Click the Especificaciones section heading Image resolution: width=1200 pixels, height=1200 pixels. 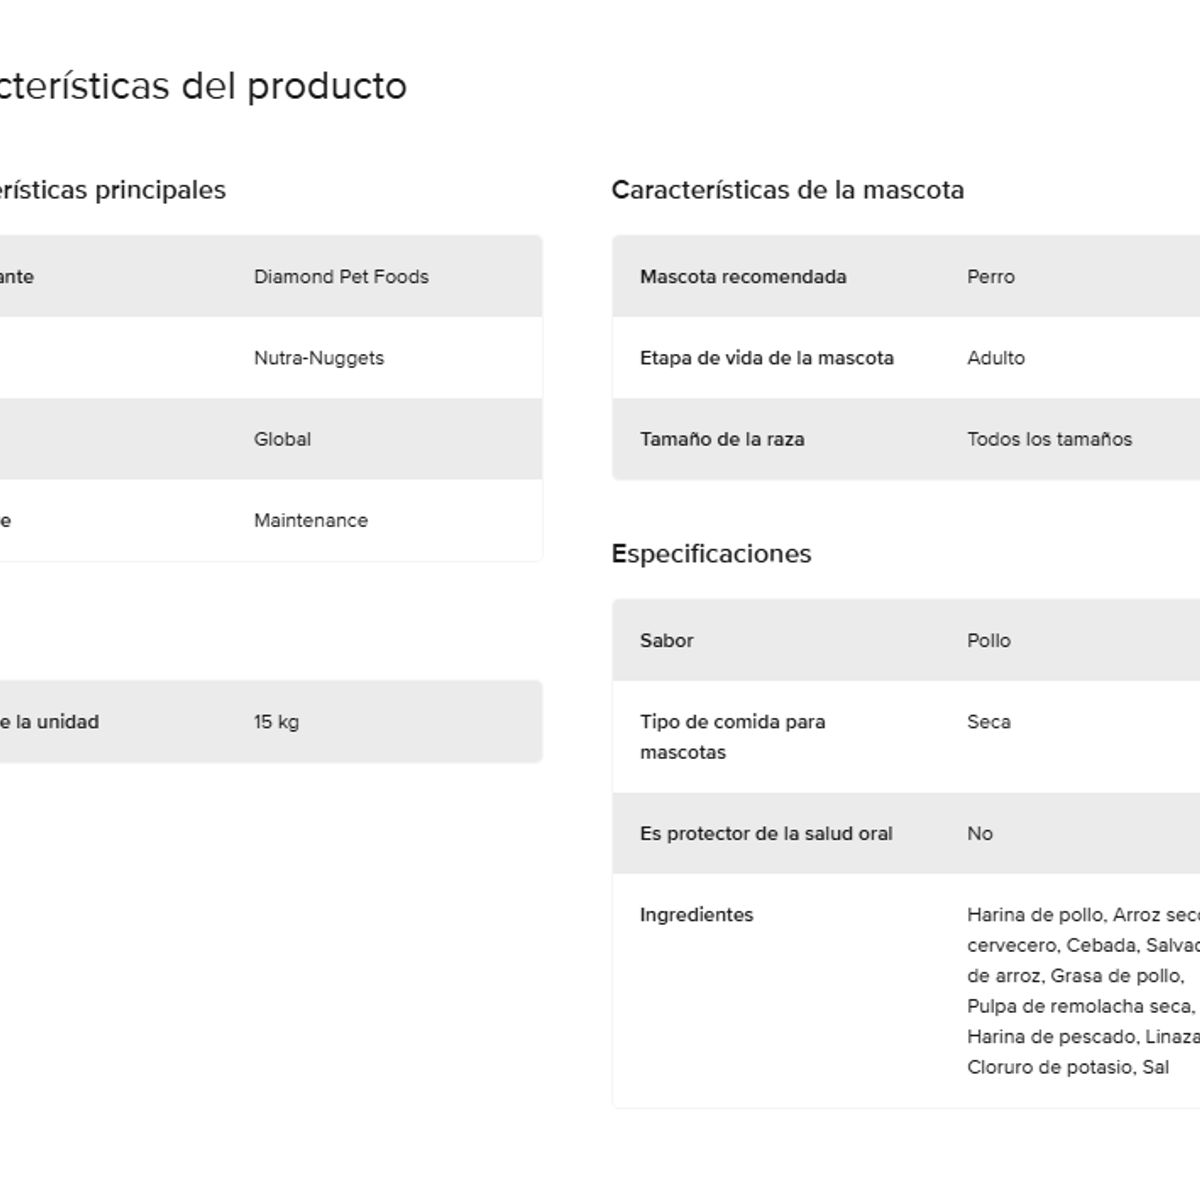[711, 554]
